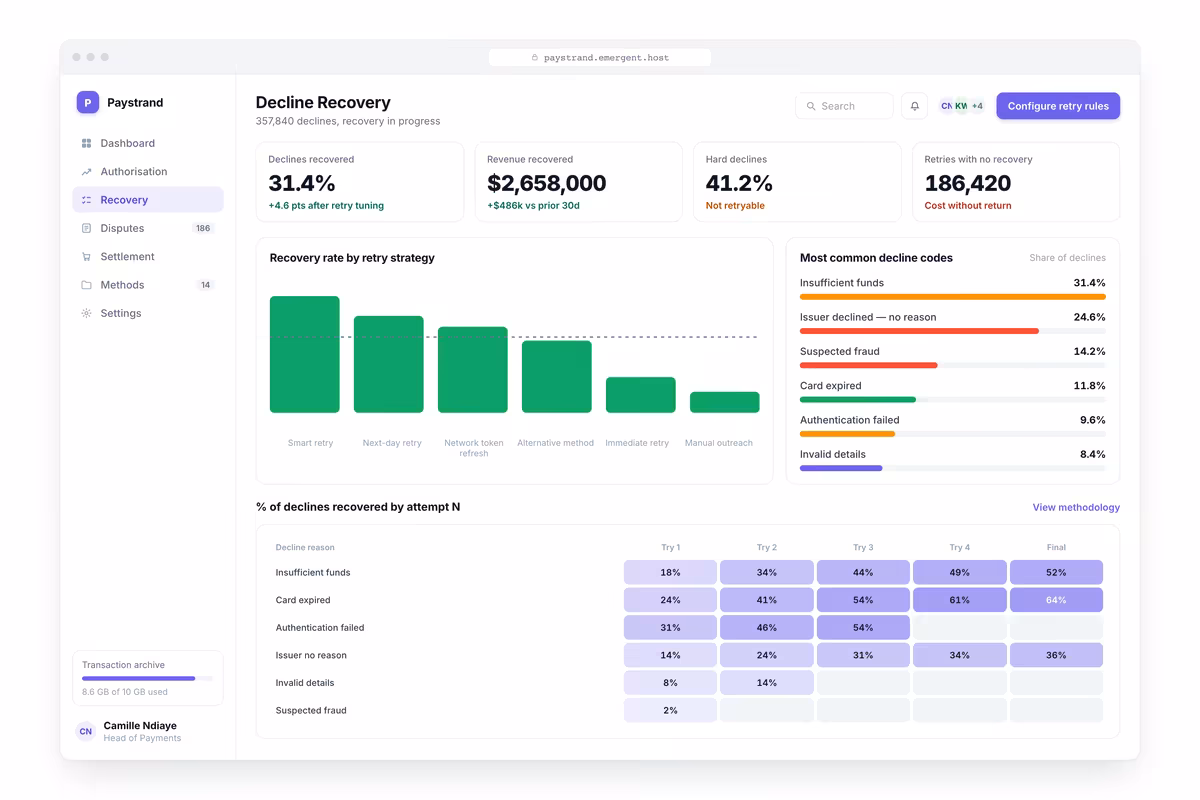Open notifications bell
Screen dimensions: 1200x800
(914, 106)
